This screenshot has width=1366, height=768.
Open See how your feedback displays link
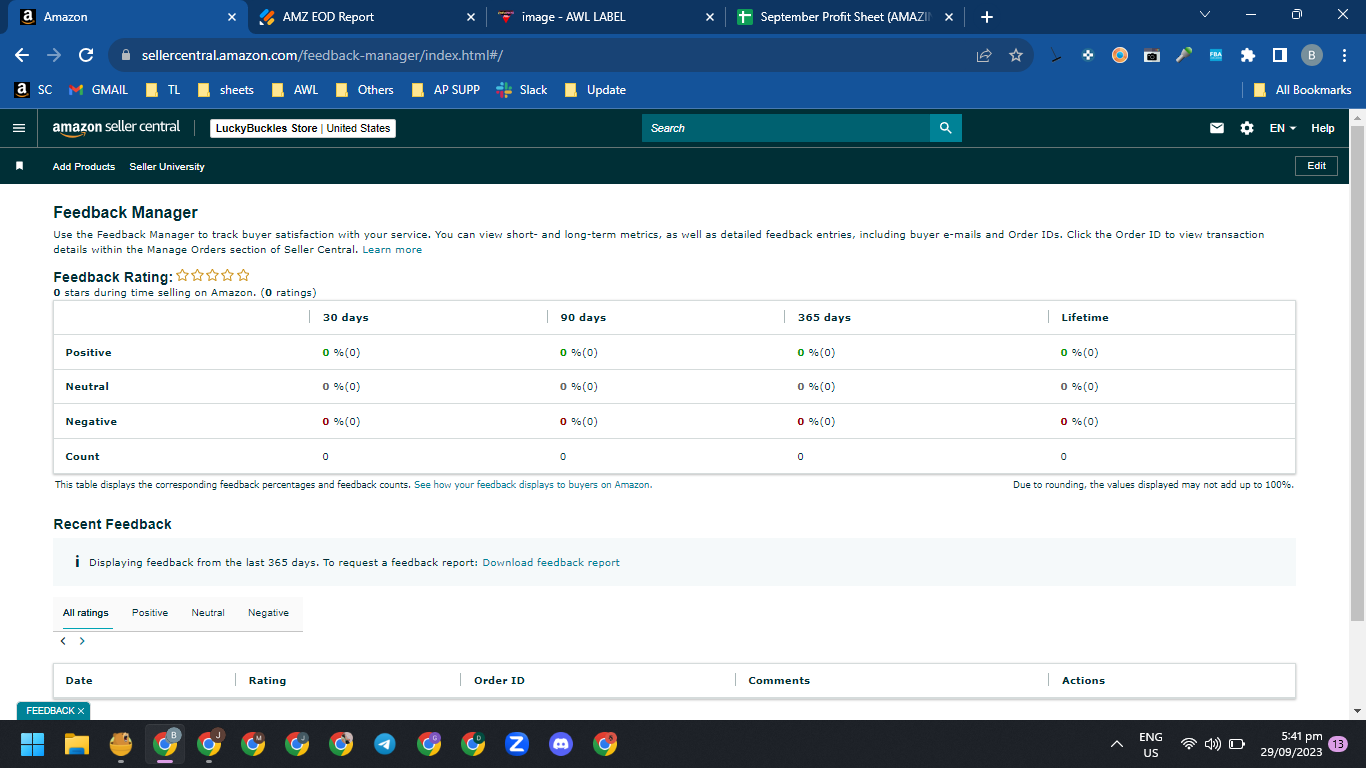(533, 485)
